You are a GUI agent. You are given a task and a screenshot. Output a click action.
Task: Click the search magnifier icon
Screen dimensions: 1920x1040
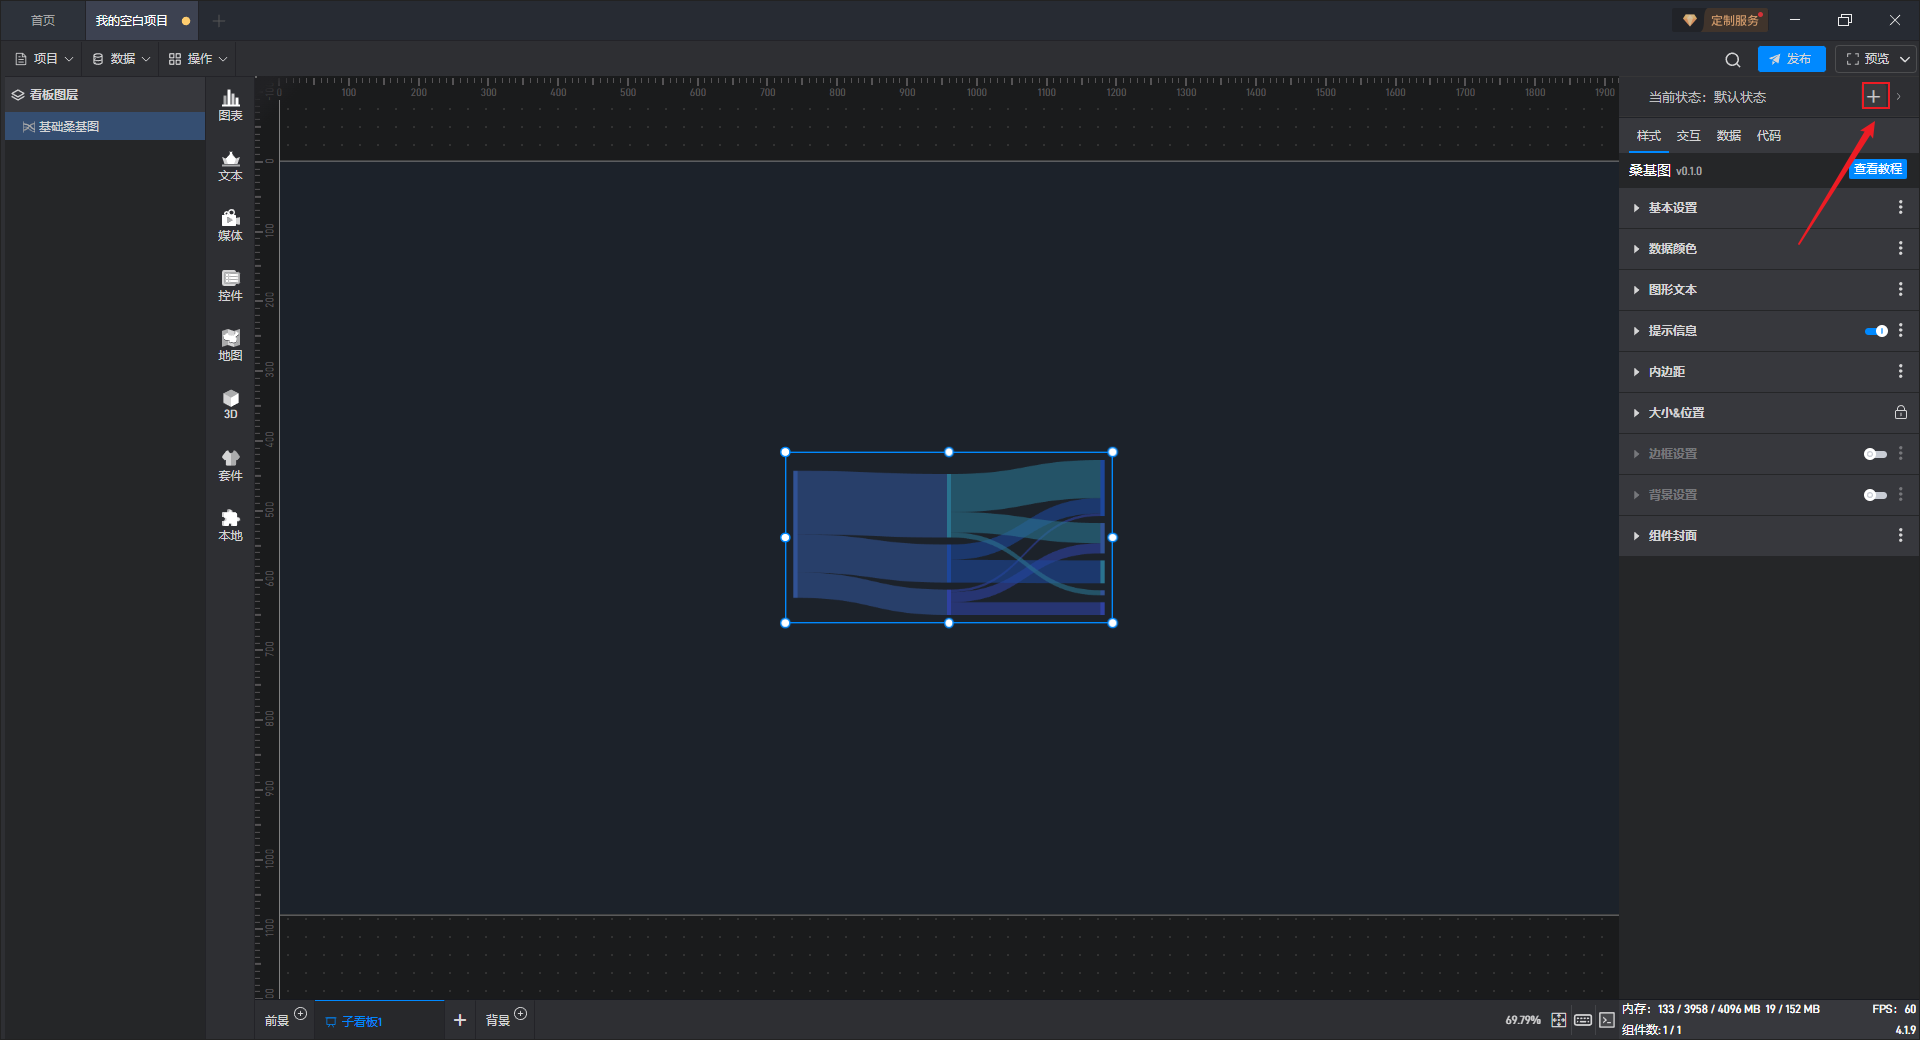tap(1733, 60)
